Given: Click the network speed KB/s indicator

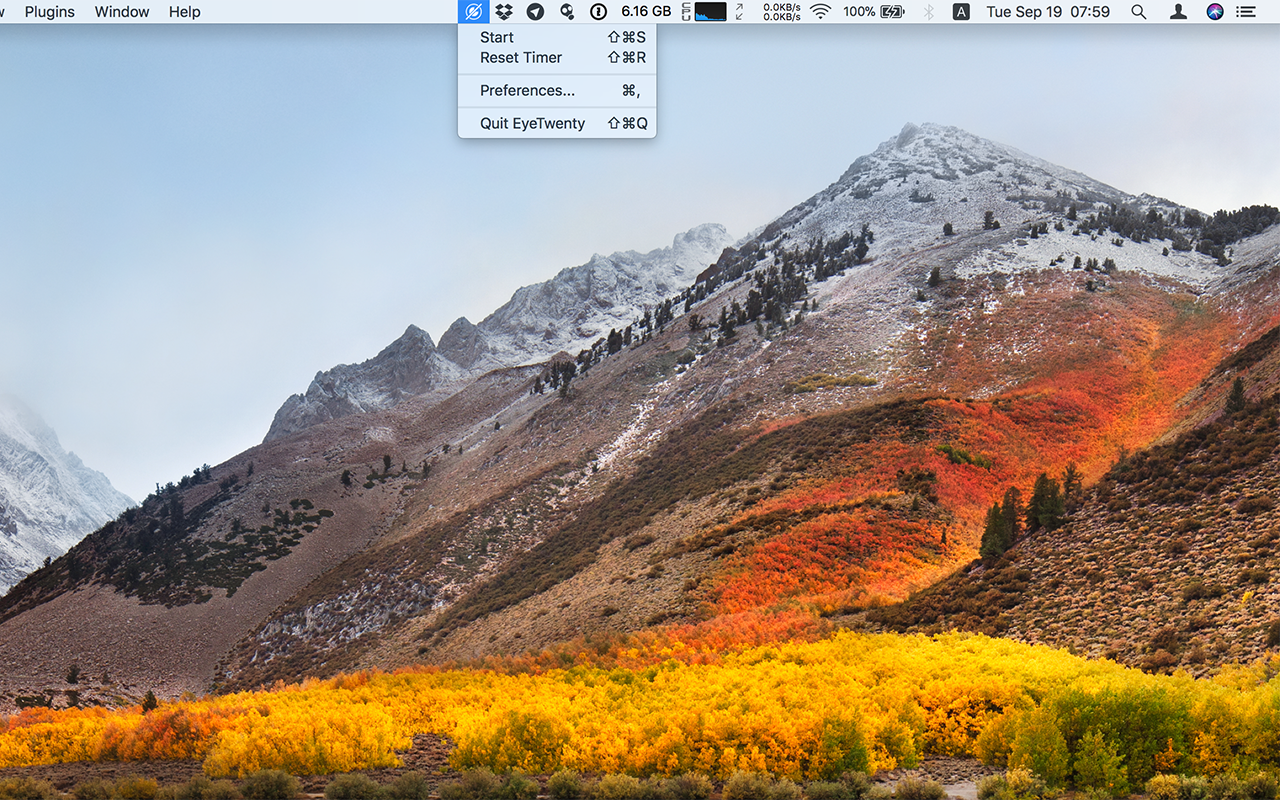Looking at the screenshot, I should (x=782, y=12).
